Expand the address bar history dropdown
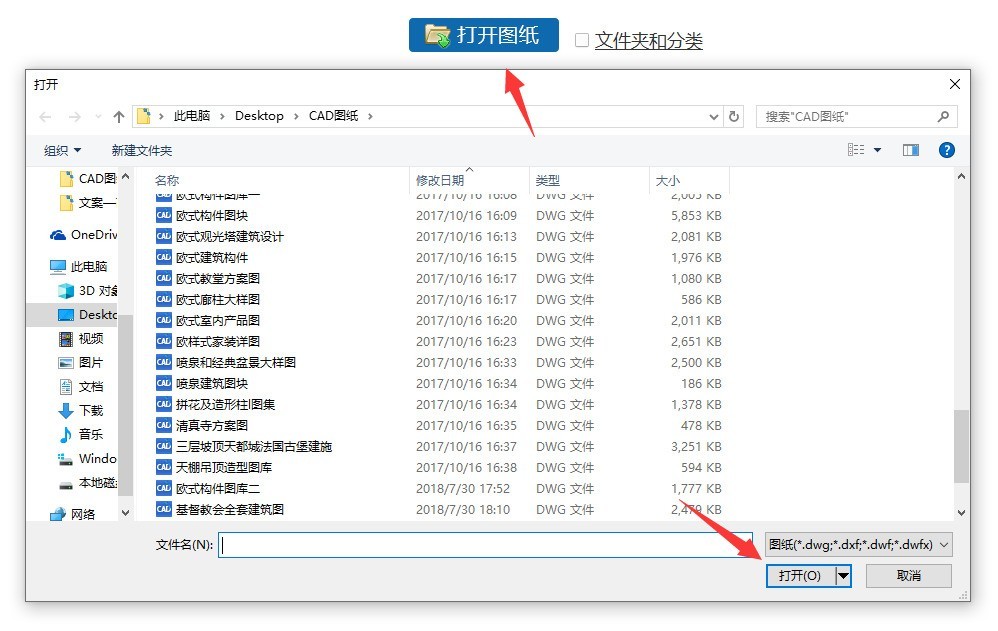Image resolution: width=998 pixels, height=631 pixels. coord(713,117)
